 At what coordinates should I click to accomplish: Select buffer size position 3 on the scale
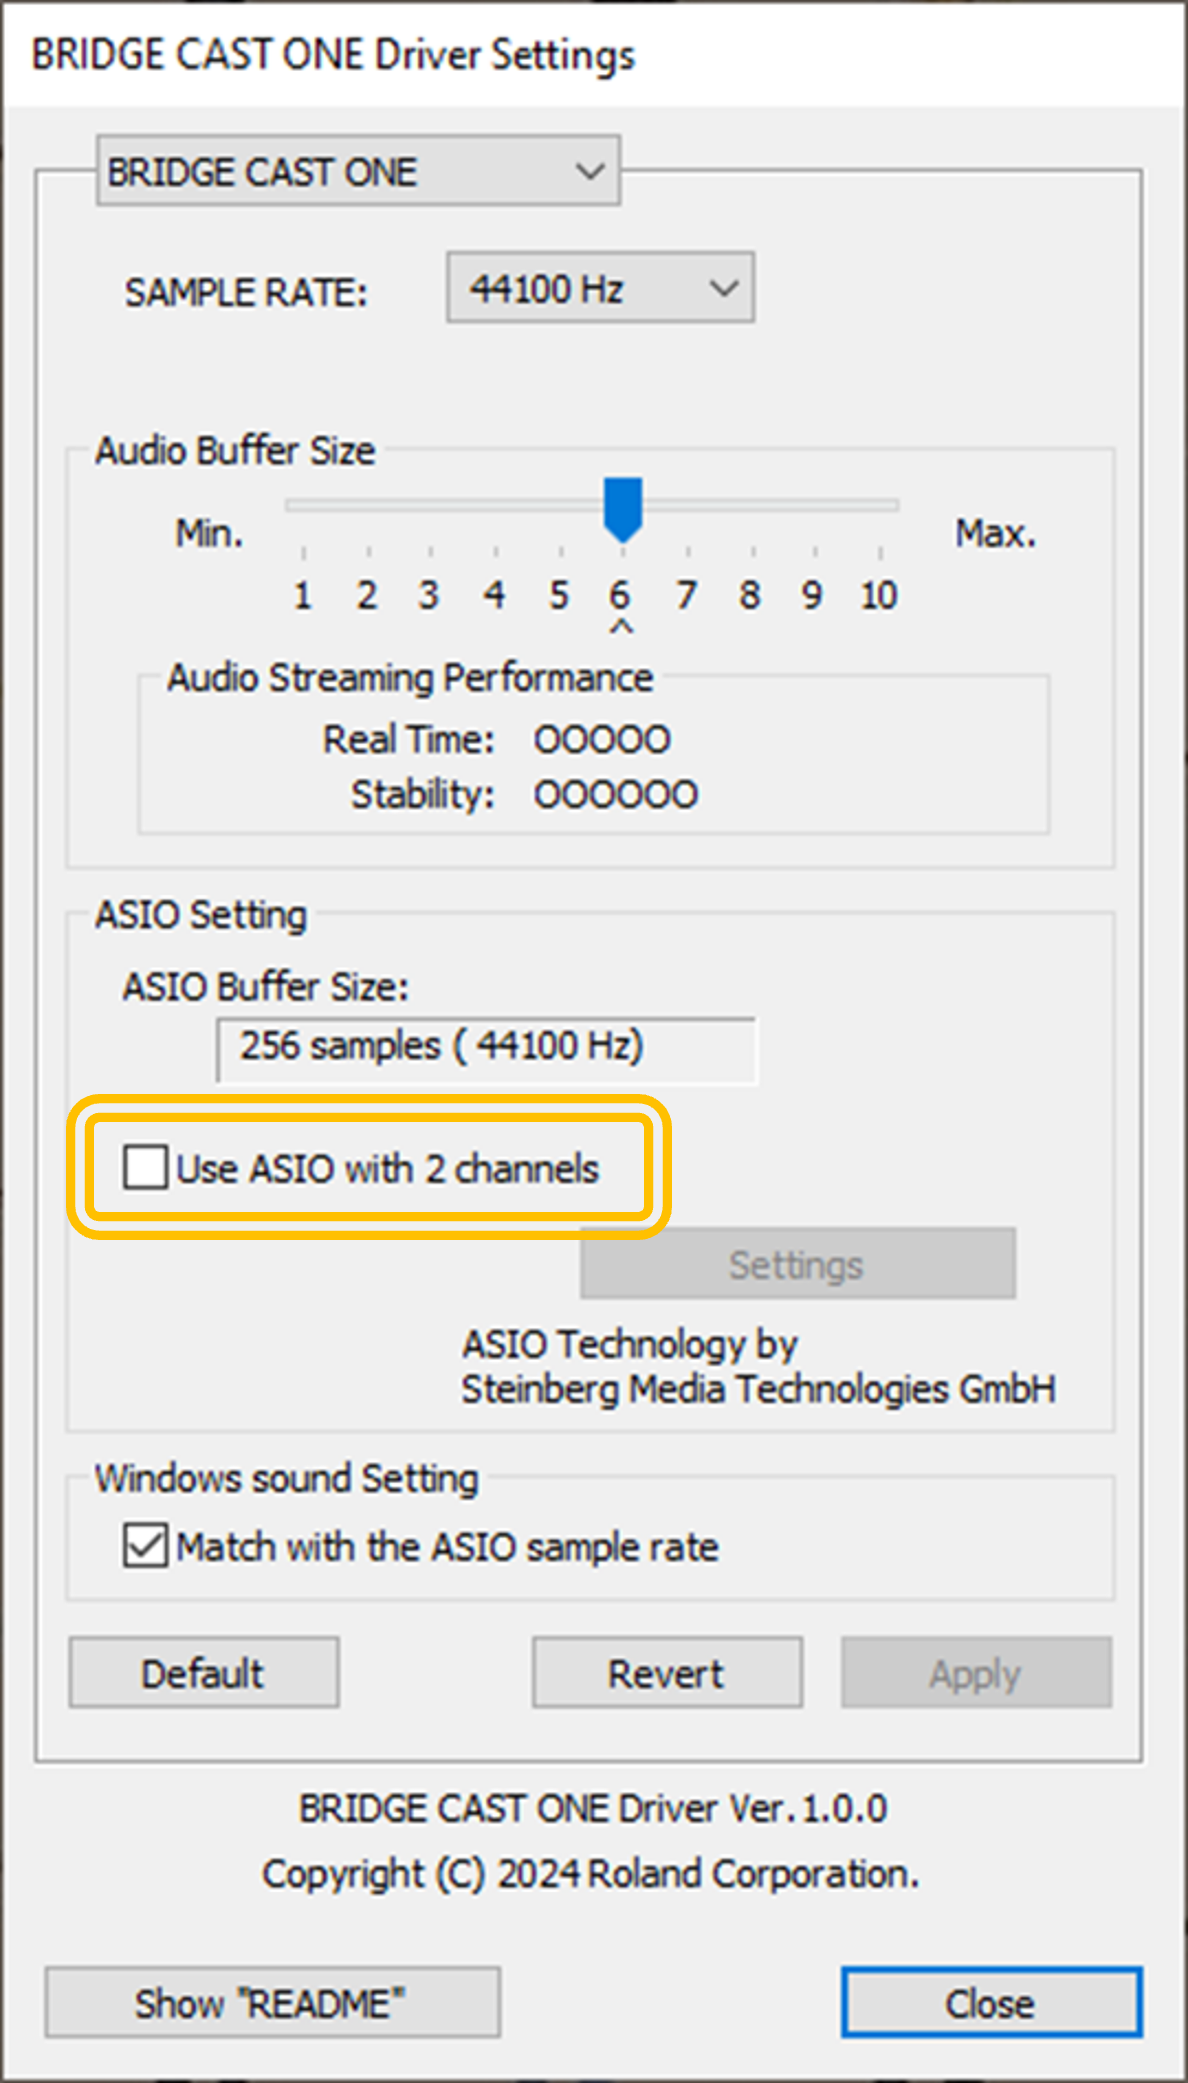tap(429, 505)
